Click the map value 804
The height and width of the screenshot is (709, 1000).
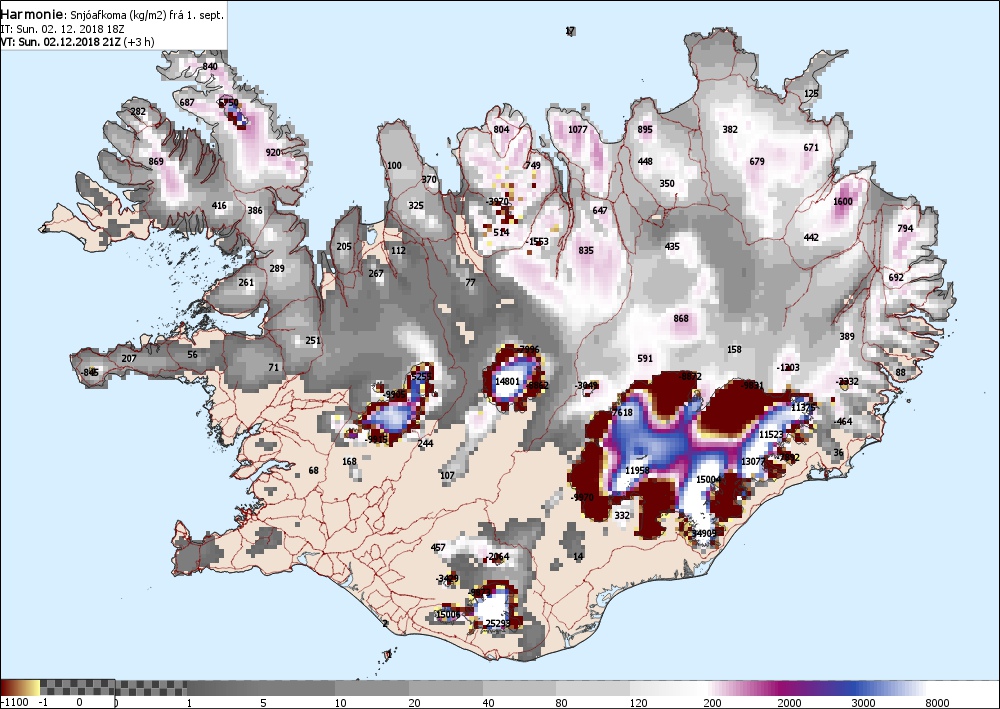coord(501,129)
